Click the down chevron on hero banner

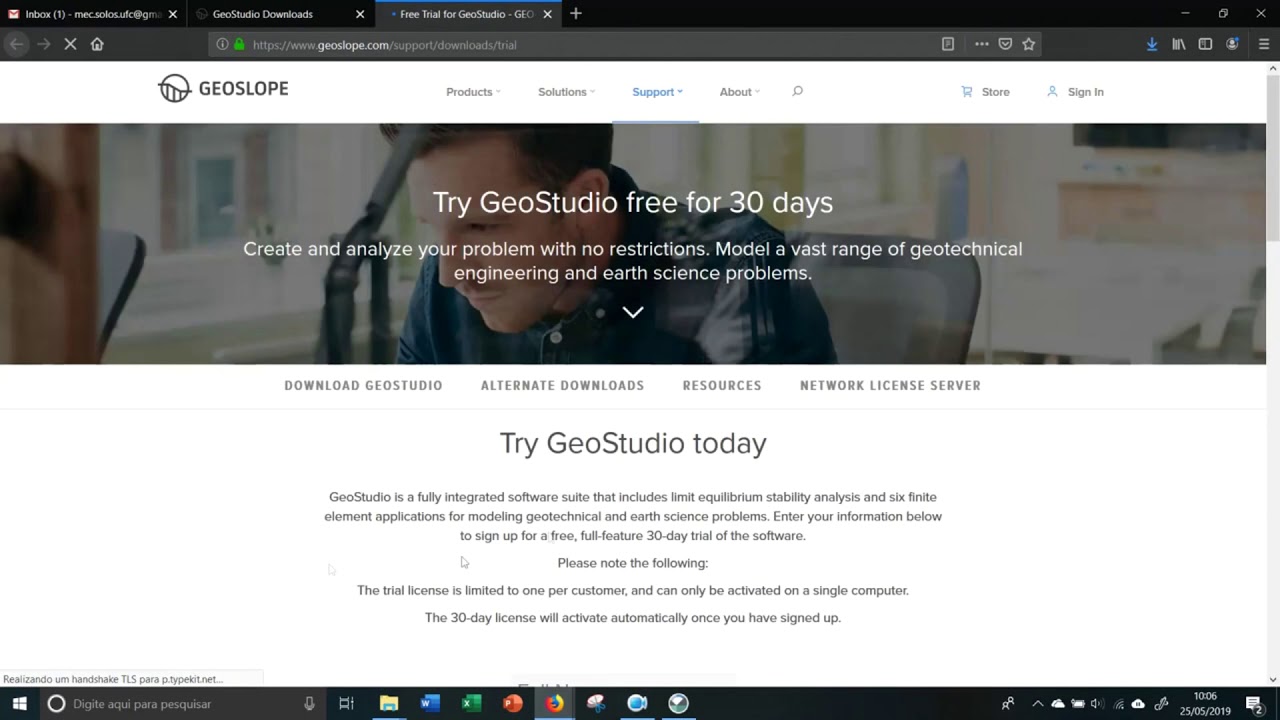pyautogui.click(x=633, y=312)
